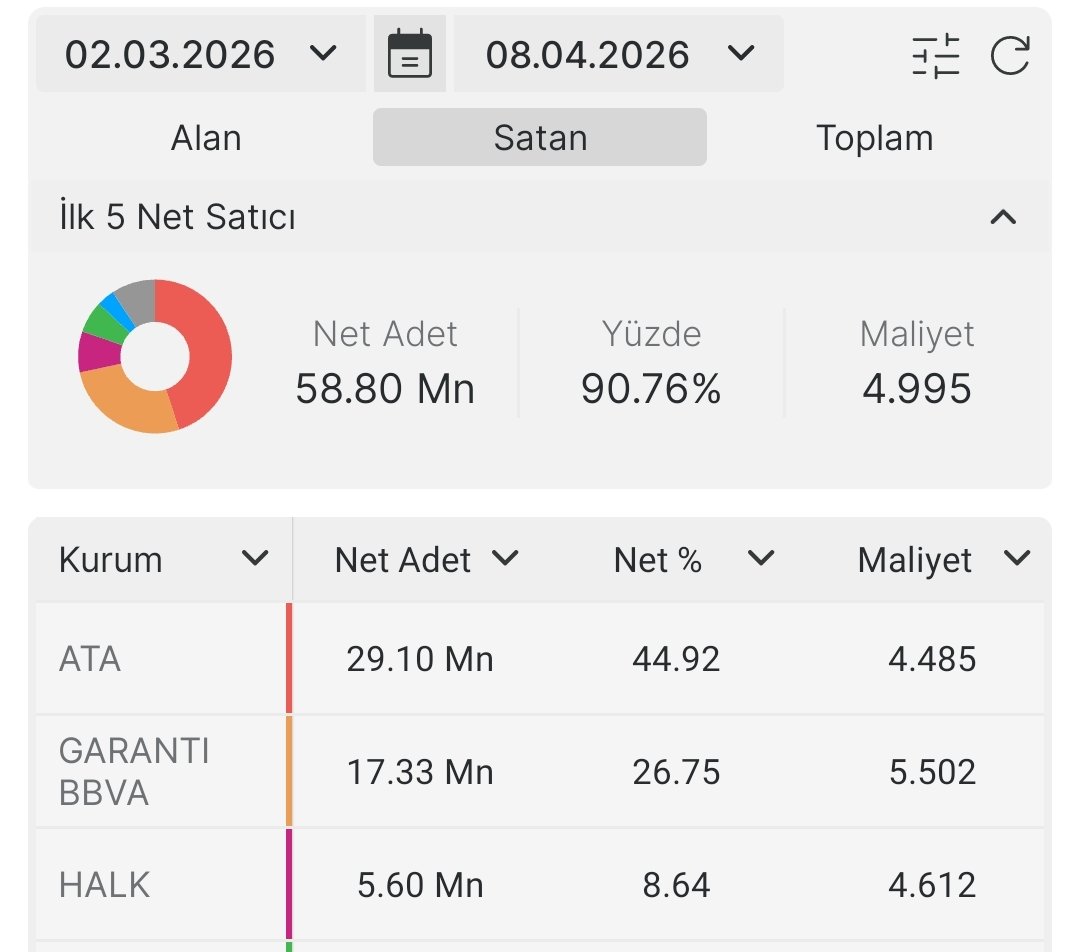The height and width of the screenshot is (952, 1080).
Task: Select the GARANTI BBVA institution row
Action: point(540,772)
